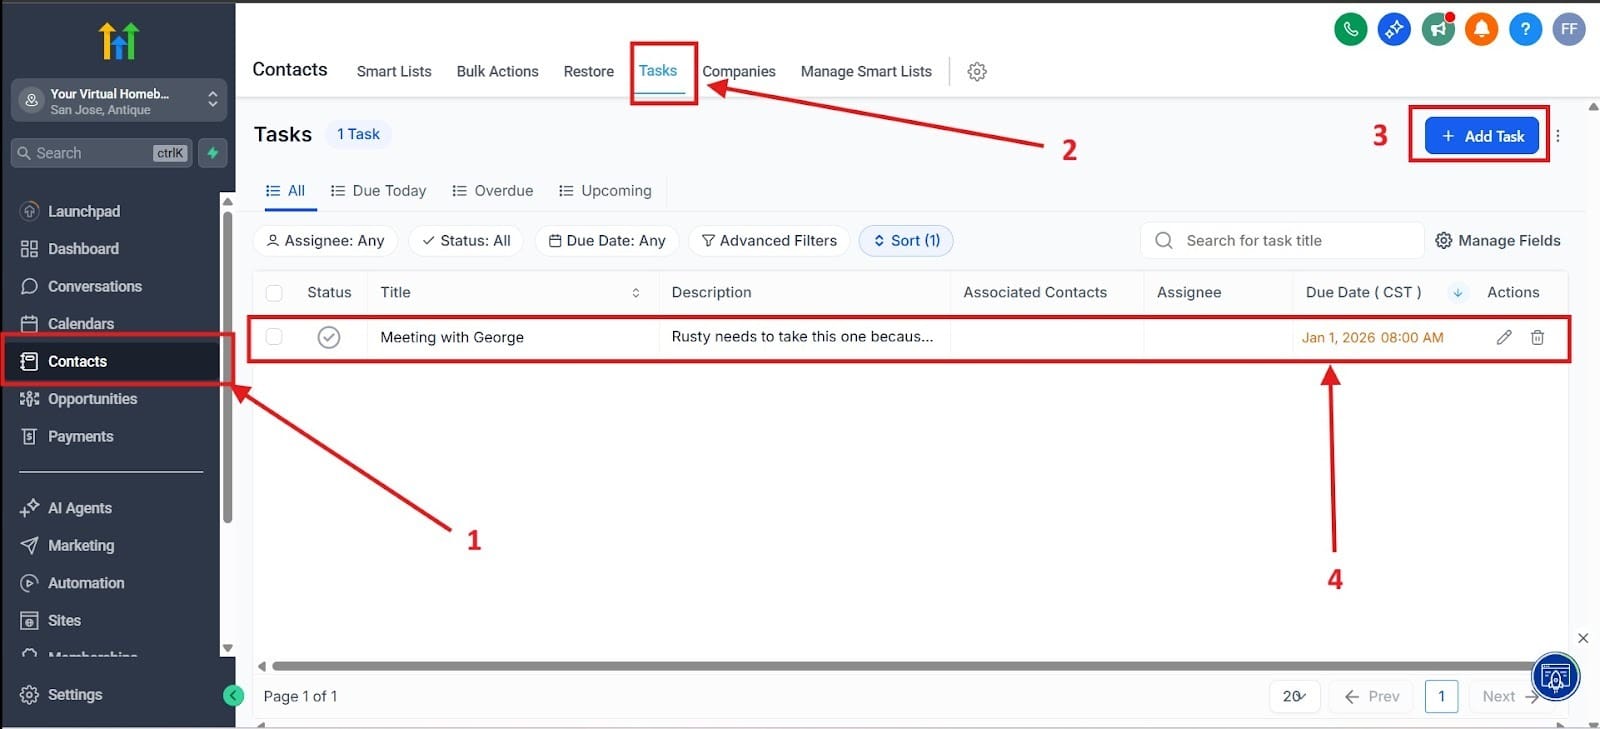Open the Due Date: Any filter
This screenshot has width=1600, height=729.
607,241
